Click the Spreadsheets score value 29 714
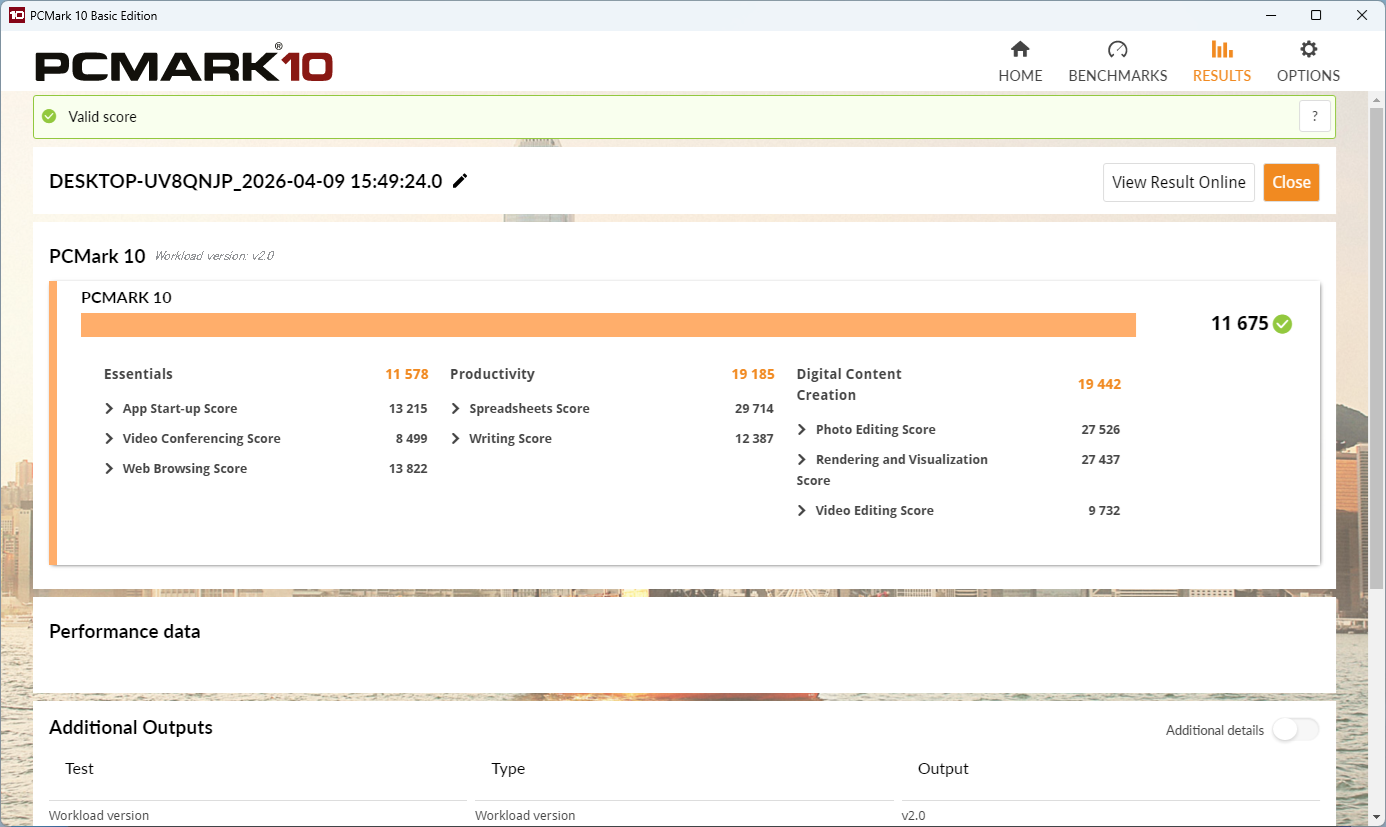This screenshot has width=1386, height=827. [x=754, y=408]
